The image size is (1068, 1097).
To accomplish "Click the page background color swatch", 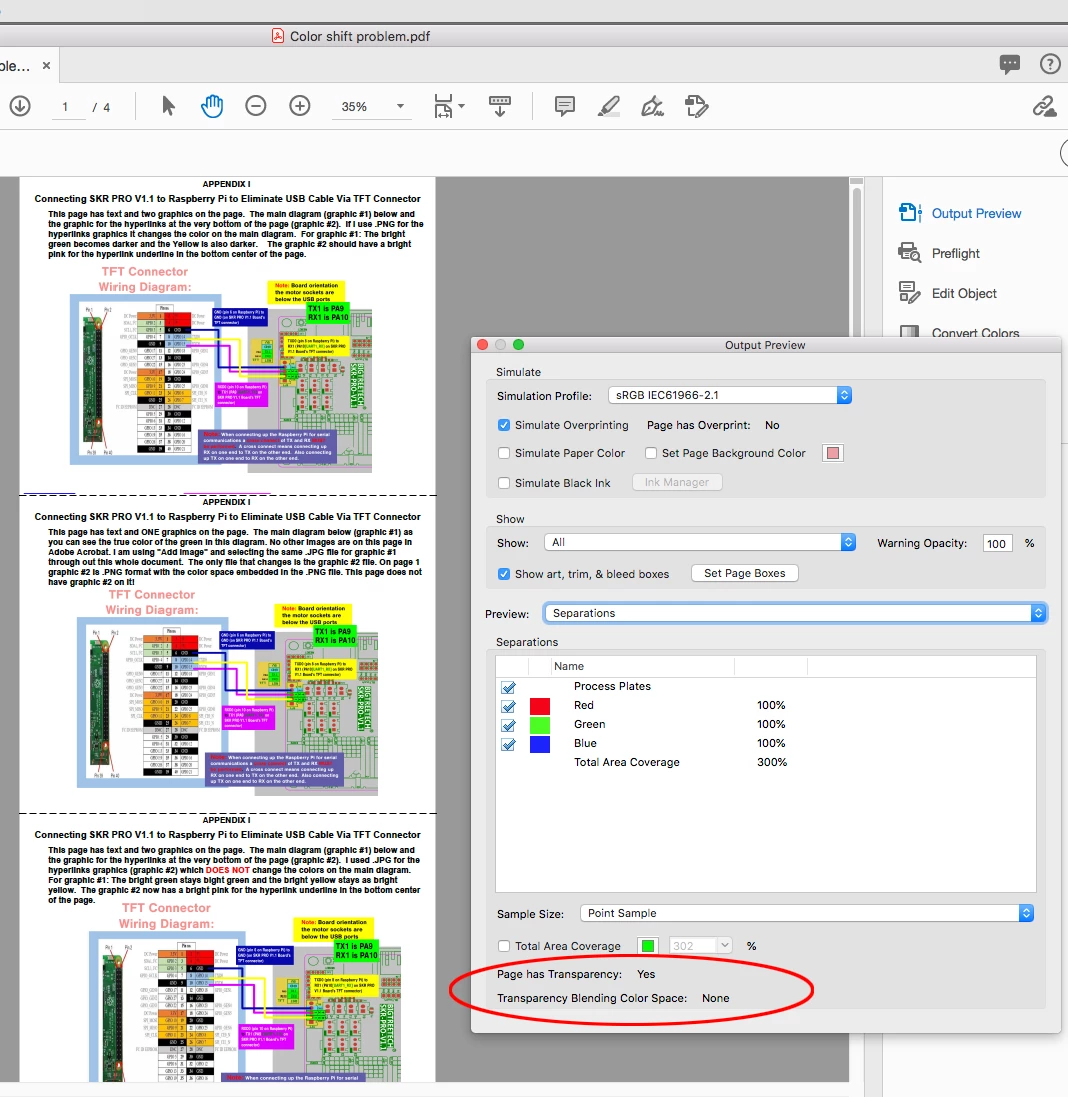I will 832,453.
